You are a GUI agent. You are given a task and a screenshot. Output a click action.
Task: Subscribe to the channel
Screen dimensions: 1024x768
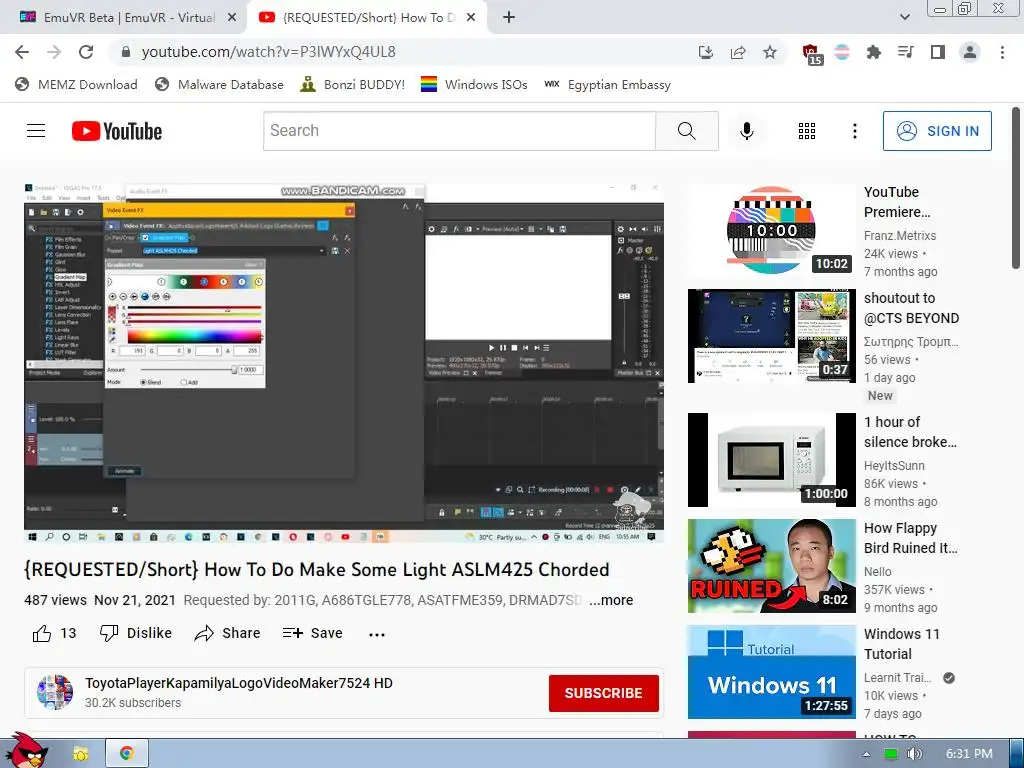(x=603, y=693)
